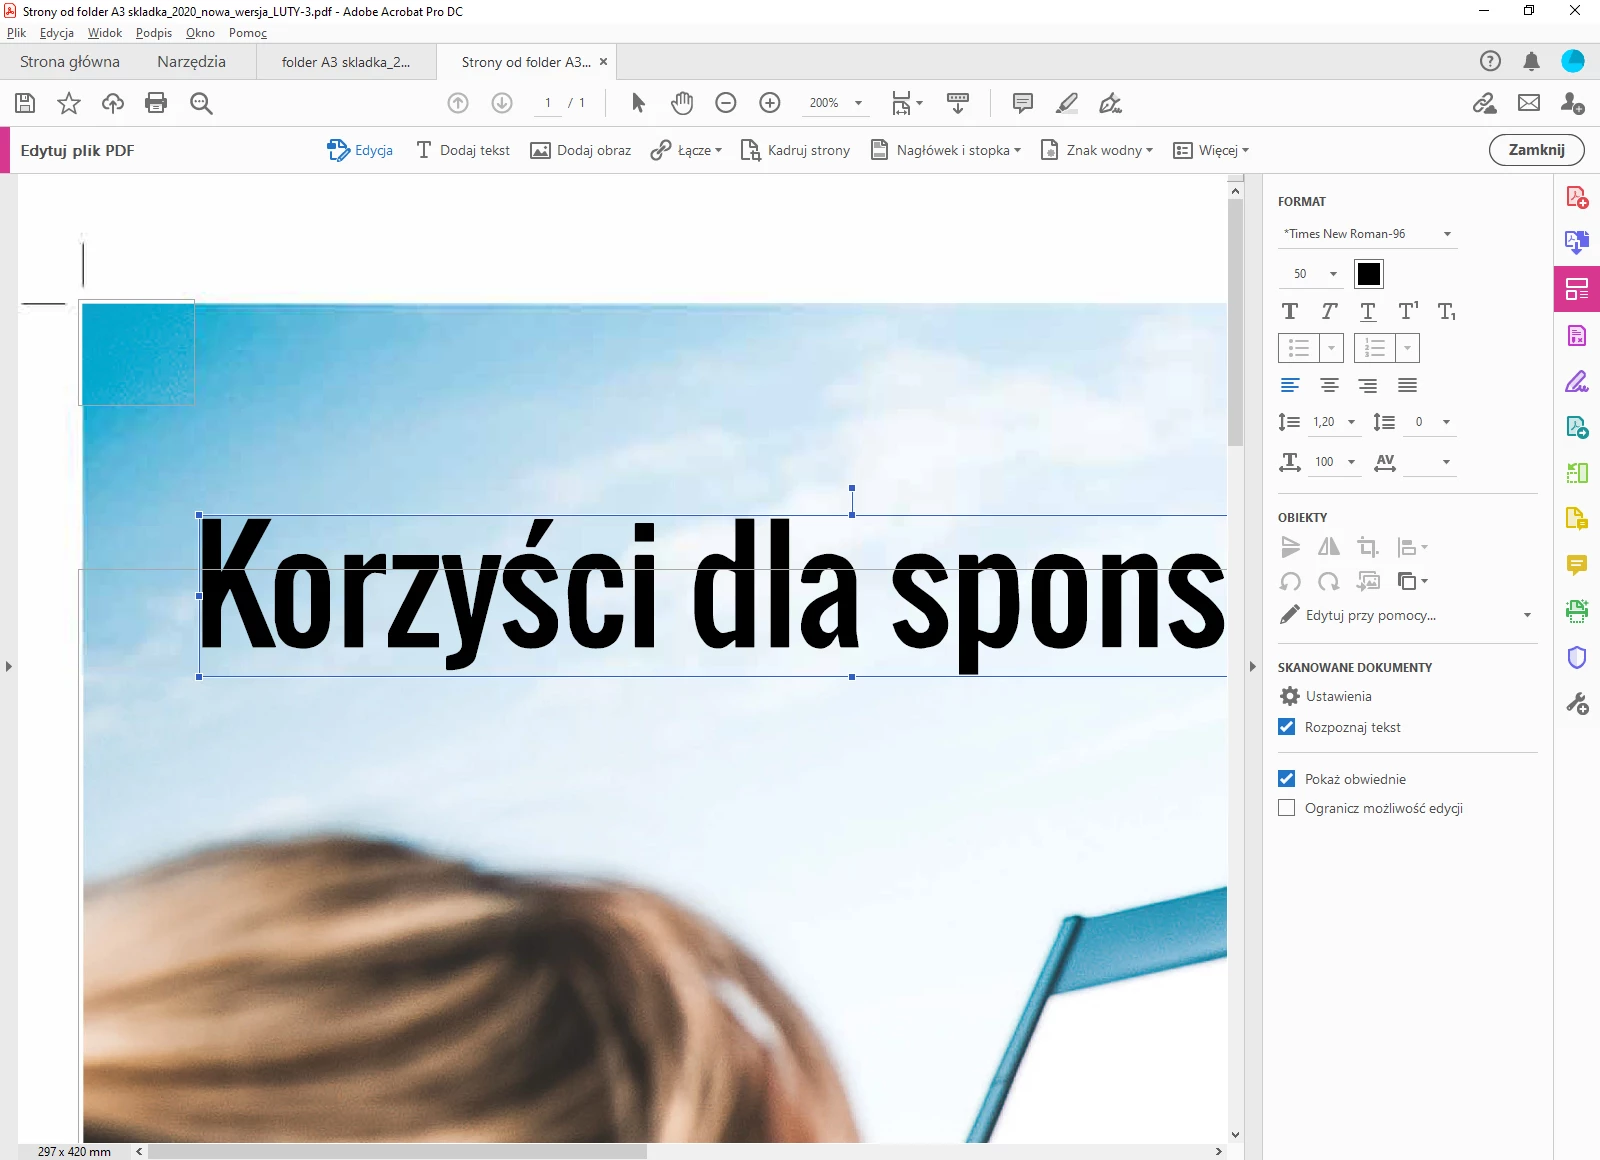Select the highlighter pen tool

click(1067, 103)
